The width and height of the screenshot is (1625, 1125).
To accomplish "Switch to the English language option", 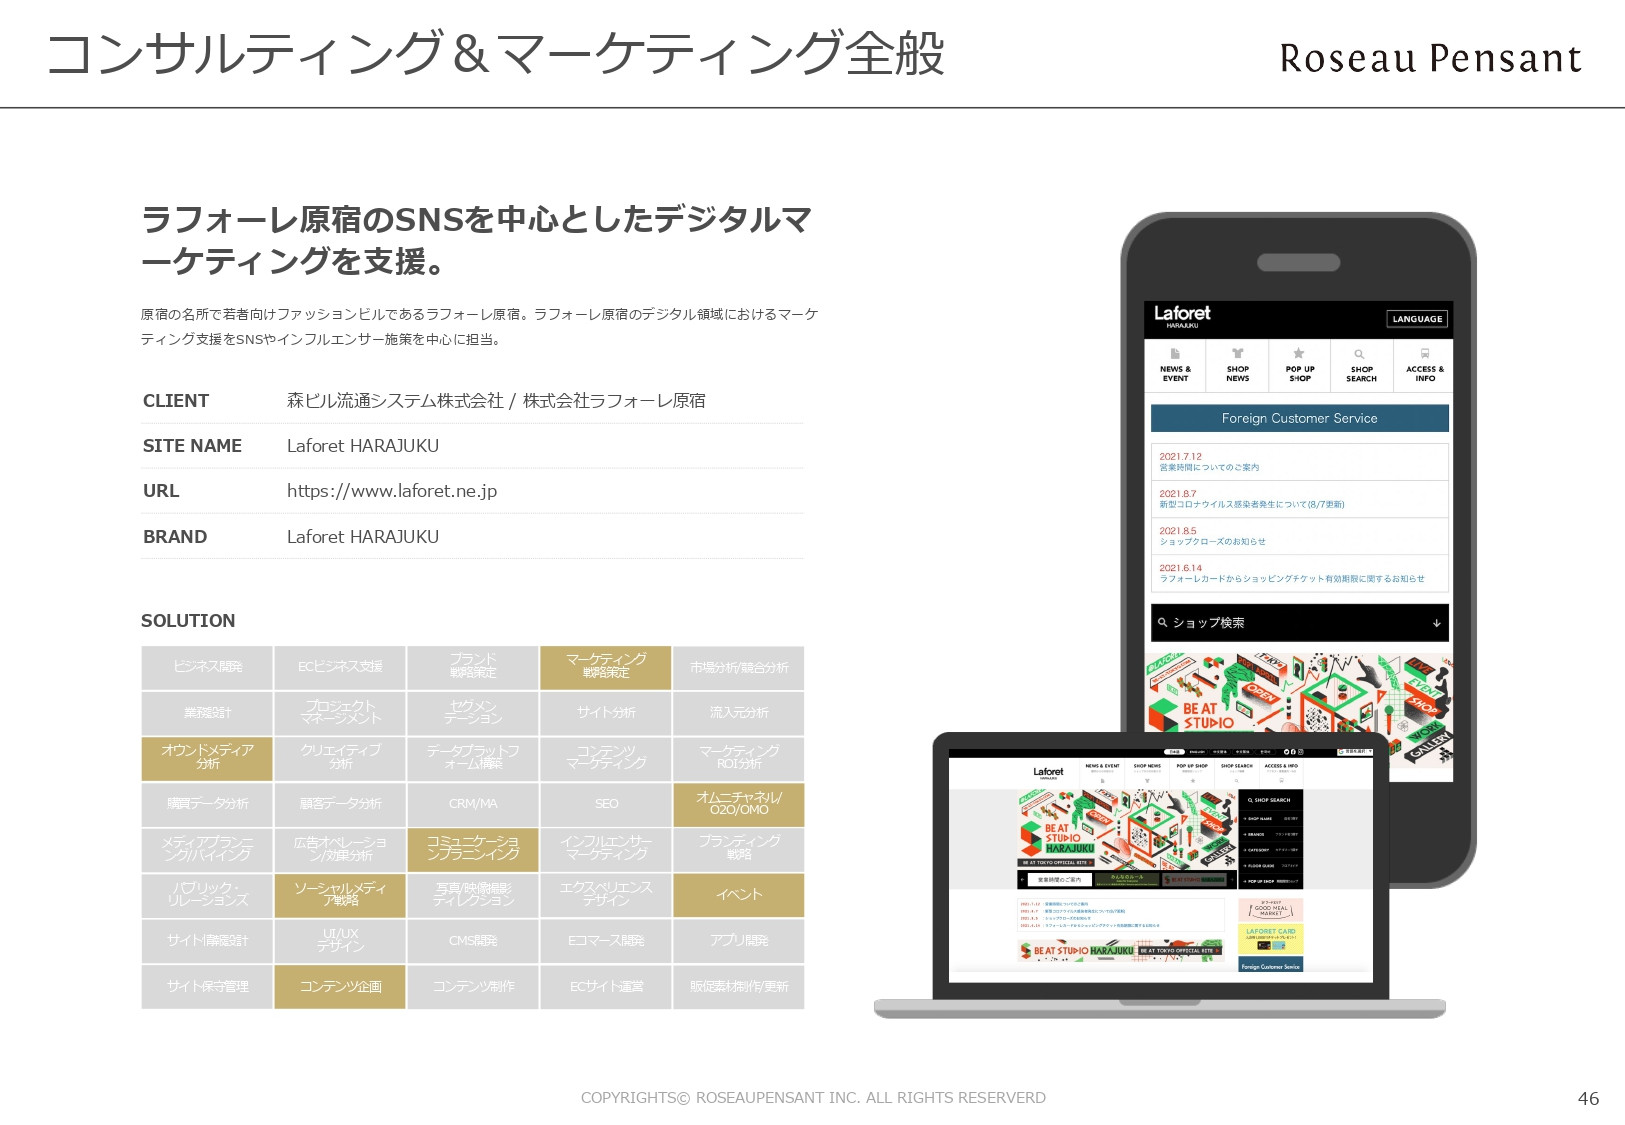I will click(1197, 752).
